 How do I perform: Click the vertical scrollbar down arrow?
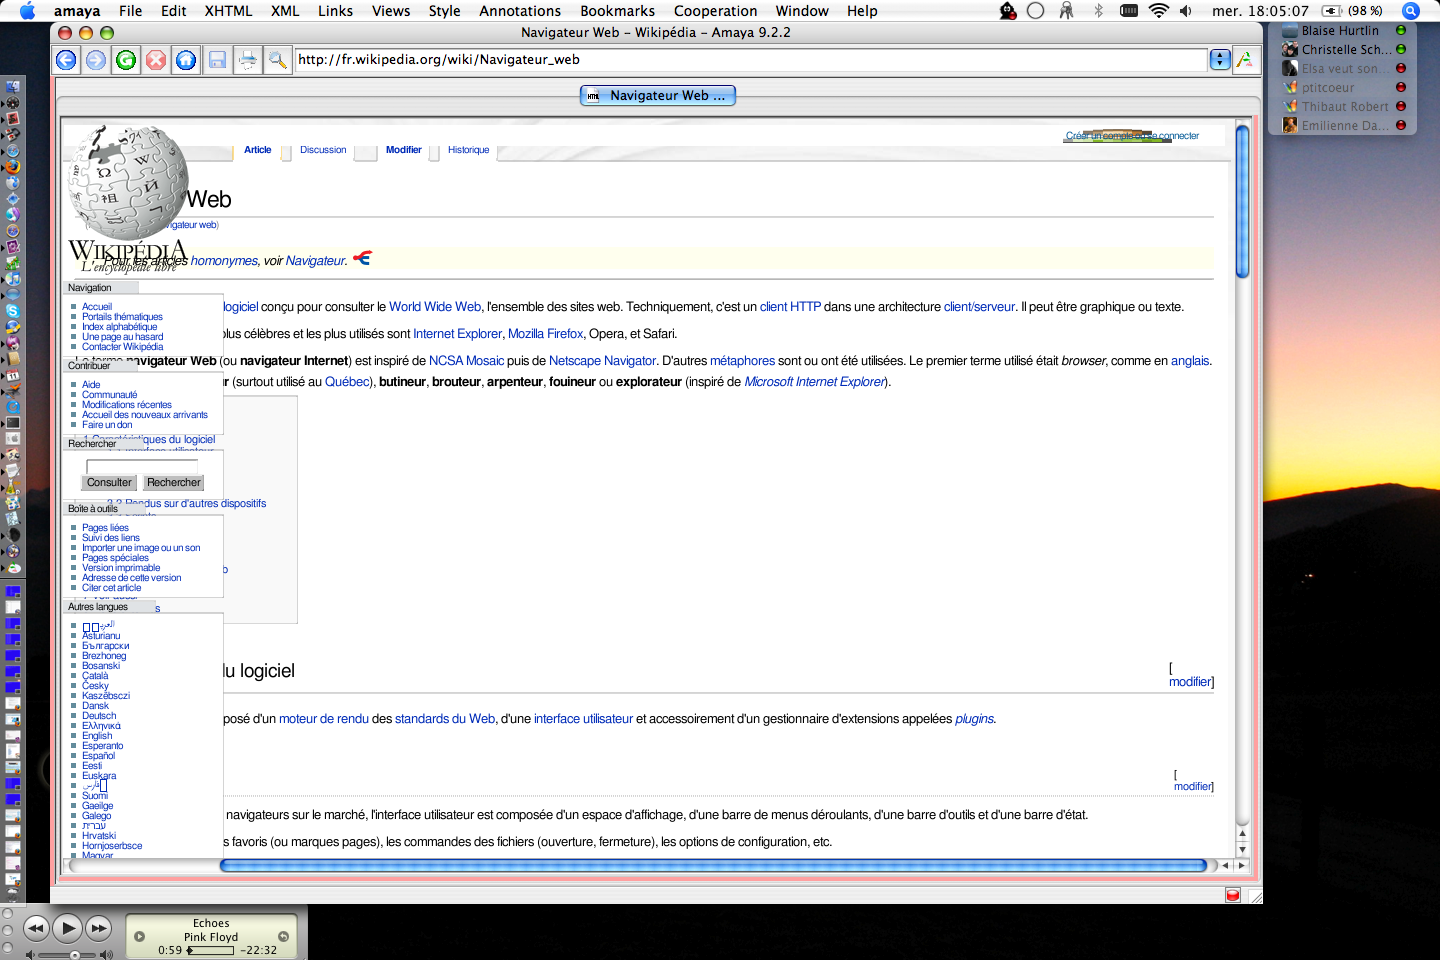[1243, 849]
